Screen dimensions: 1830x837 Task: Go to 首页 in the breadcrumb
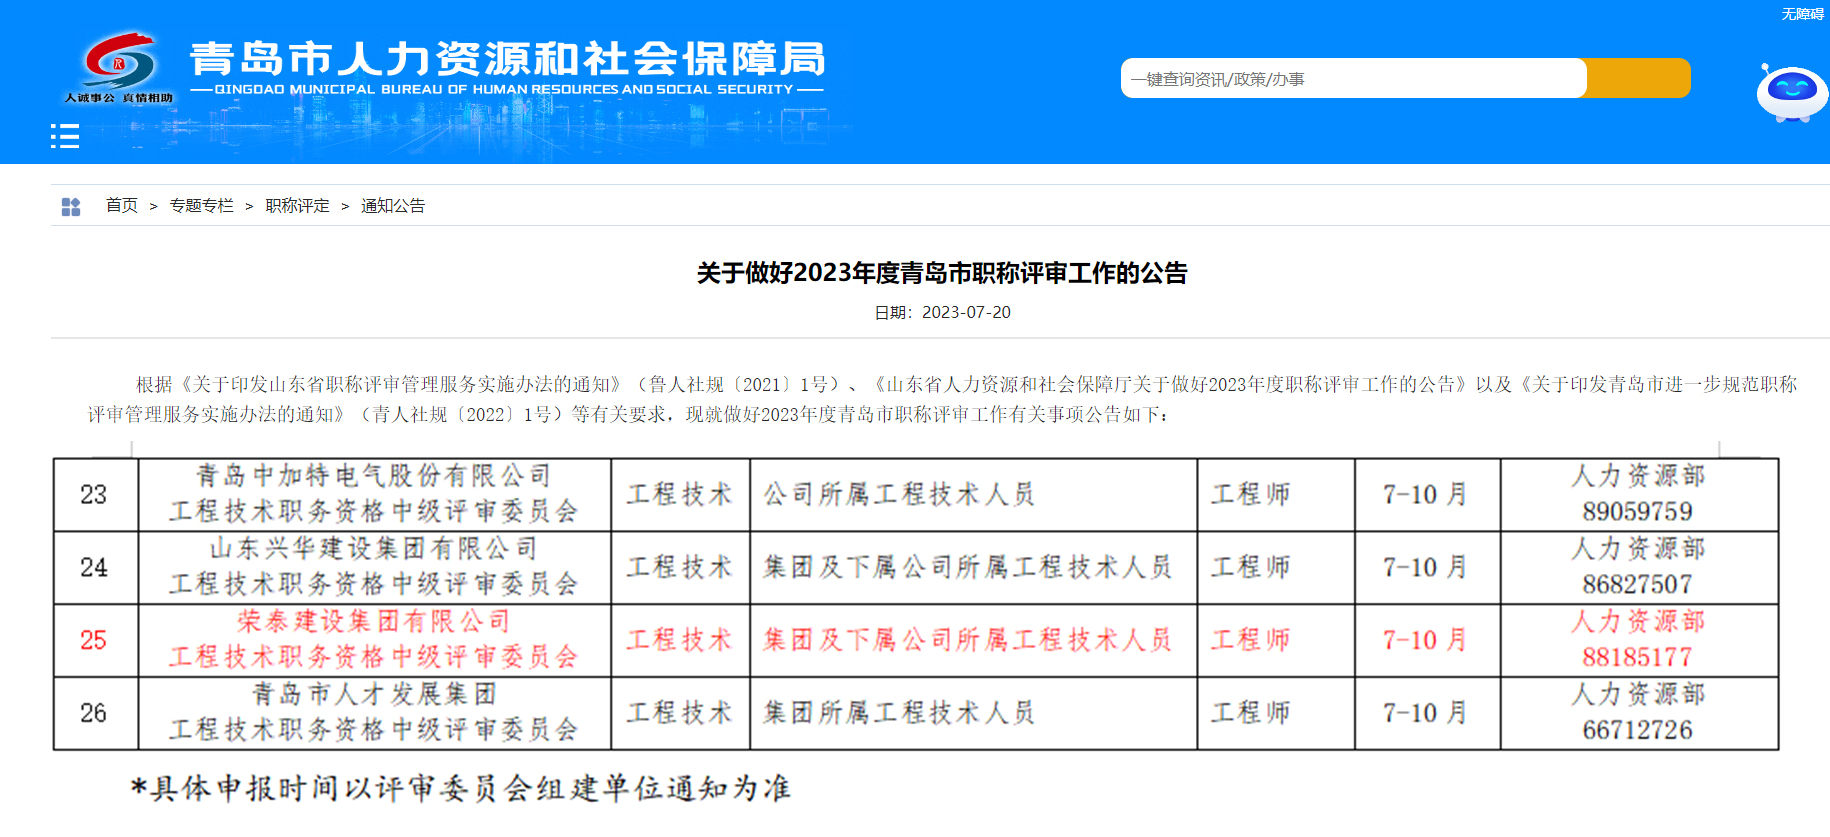point(122,206)
